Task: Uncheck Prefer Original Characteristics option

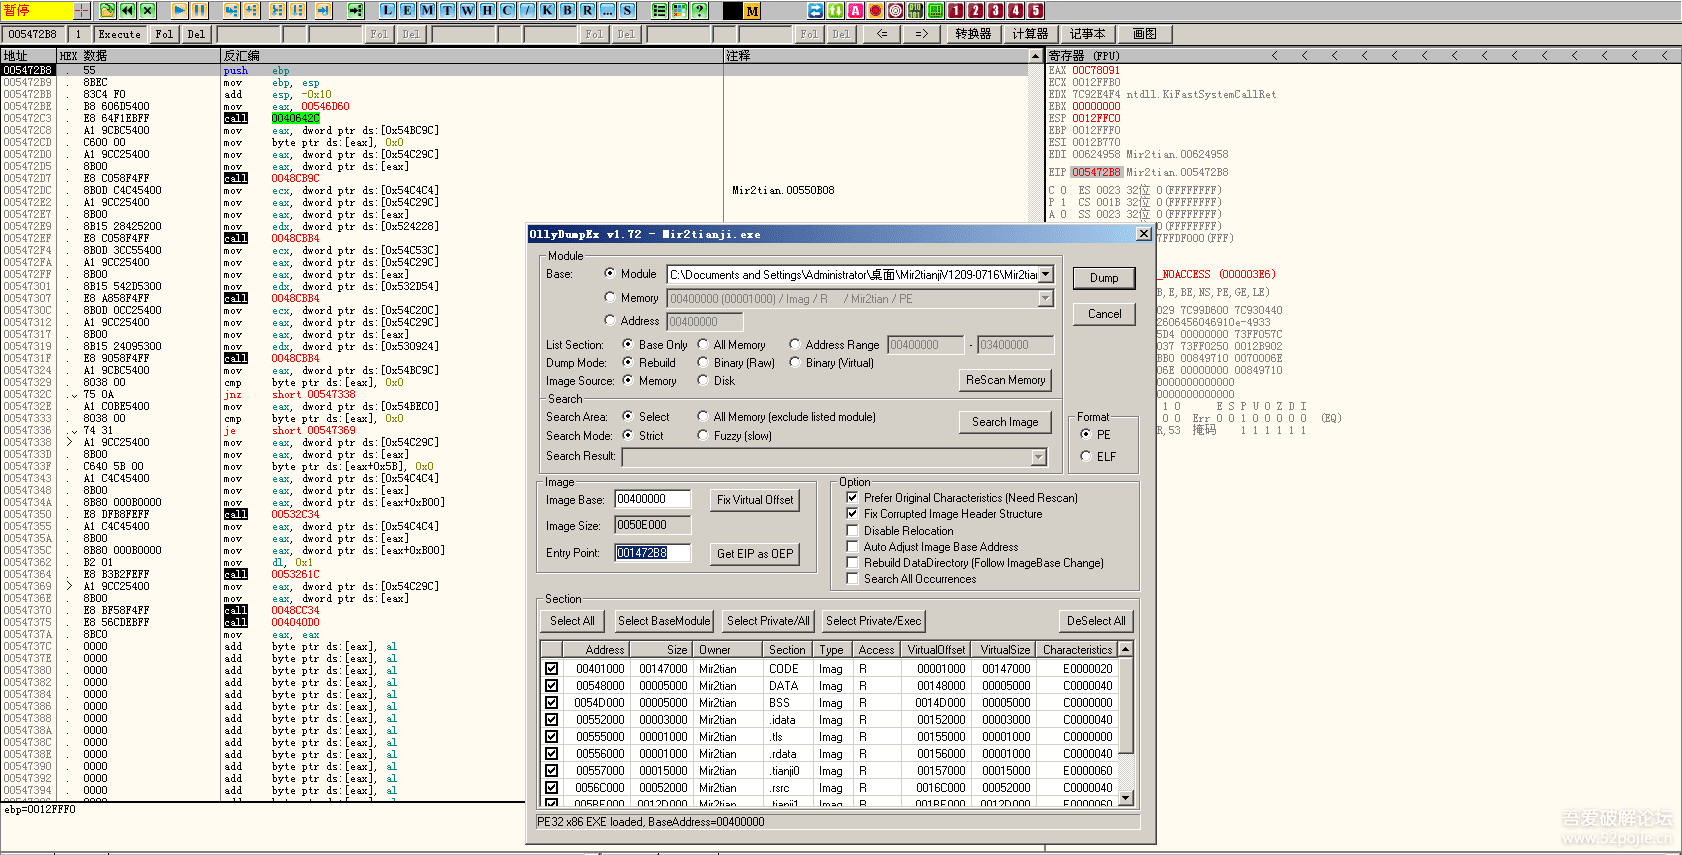Action: 852,497
